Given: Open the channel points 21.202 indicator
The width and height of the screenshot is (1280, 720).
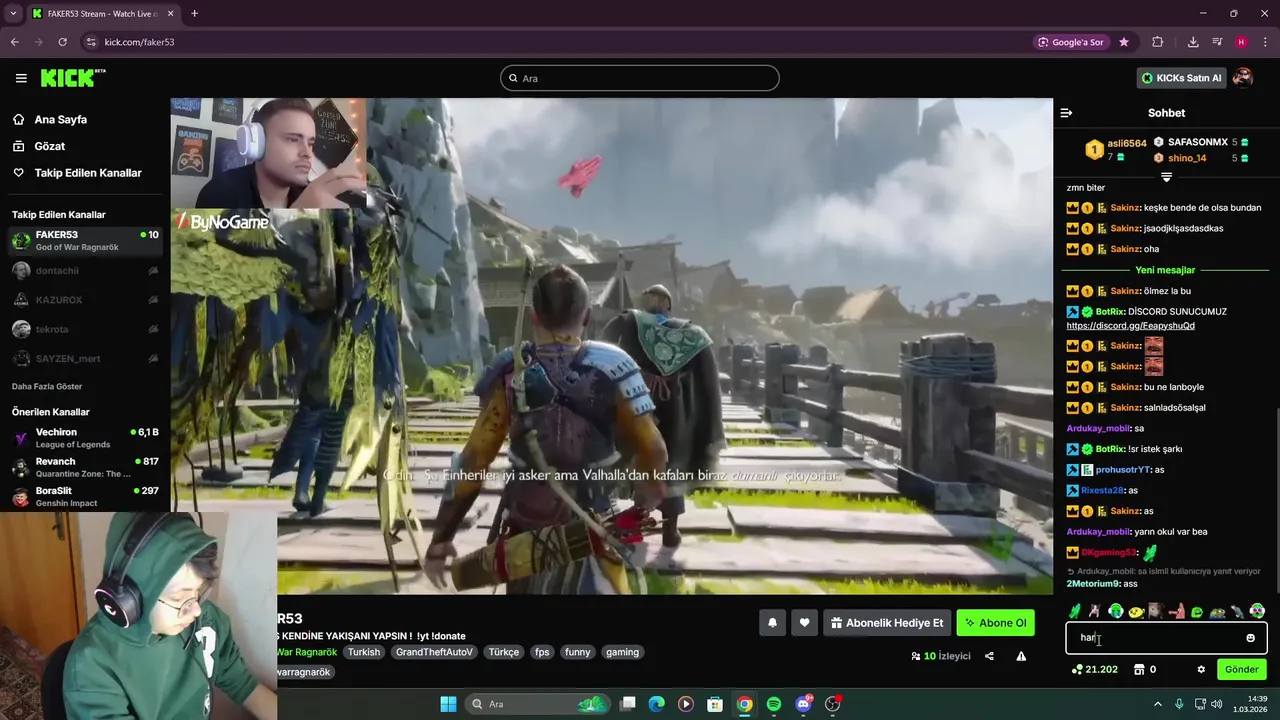Looking at the screenshot, I should click(1095, 669).
